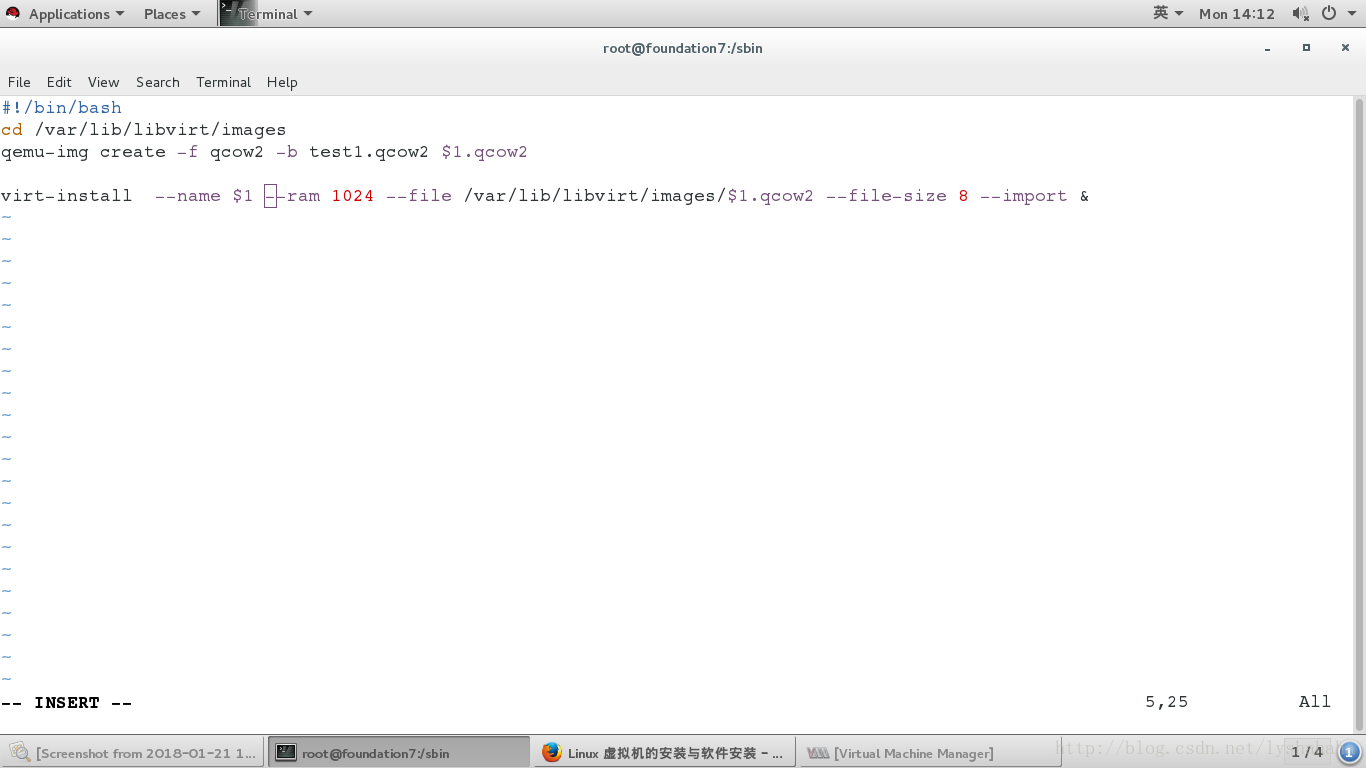Close the terminal window
Viewport: 1366px width, 768px height.
(x=1345, y=47)
